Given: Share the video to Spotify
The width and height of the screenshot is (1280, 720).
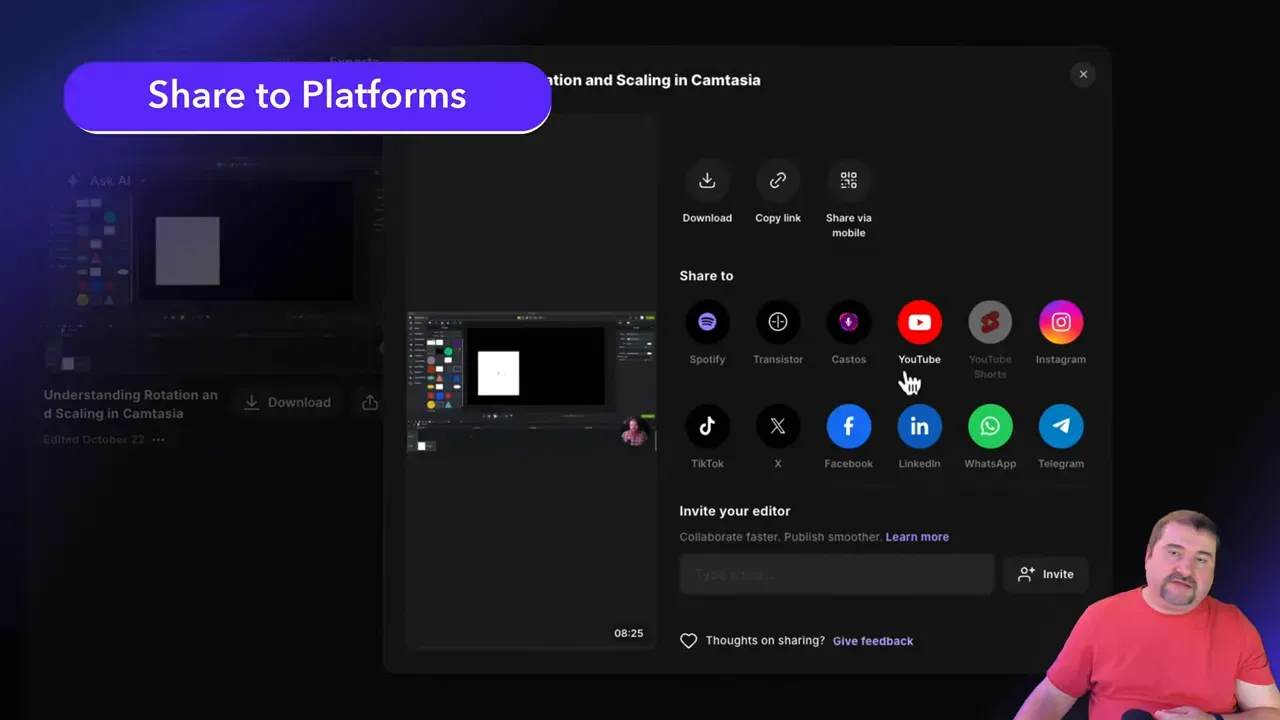Looking at the screenshot, I should tap(707, 321).
